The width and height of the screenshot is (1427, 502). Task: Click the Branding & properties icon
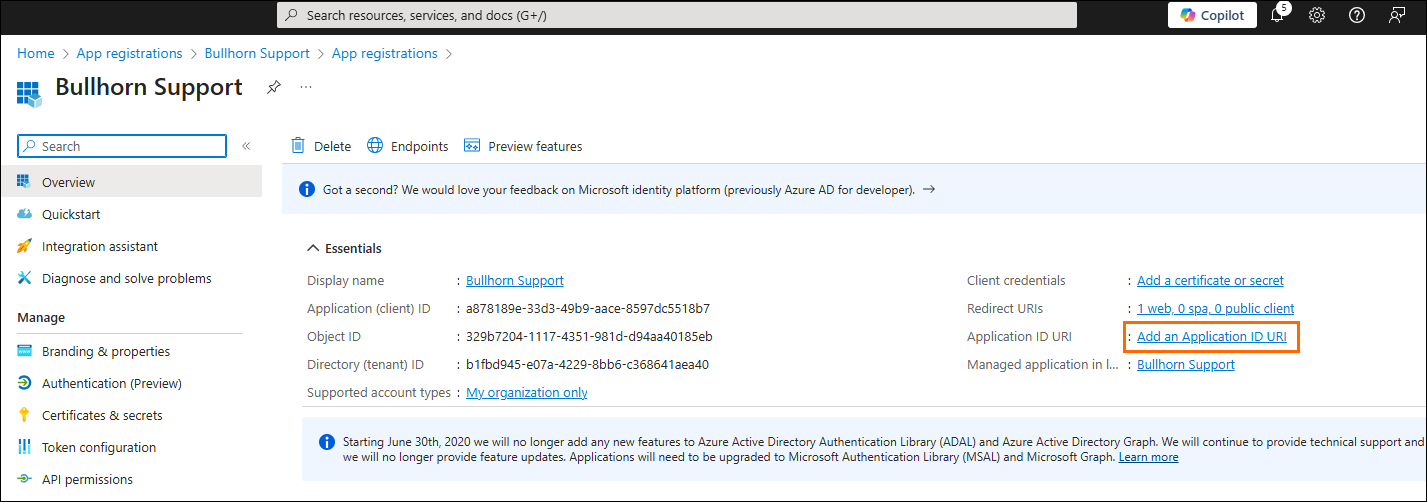click(x=25, y=351)
